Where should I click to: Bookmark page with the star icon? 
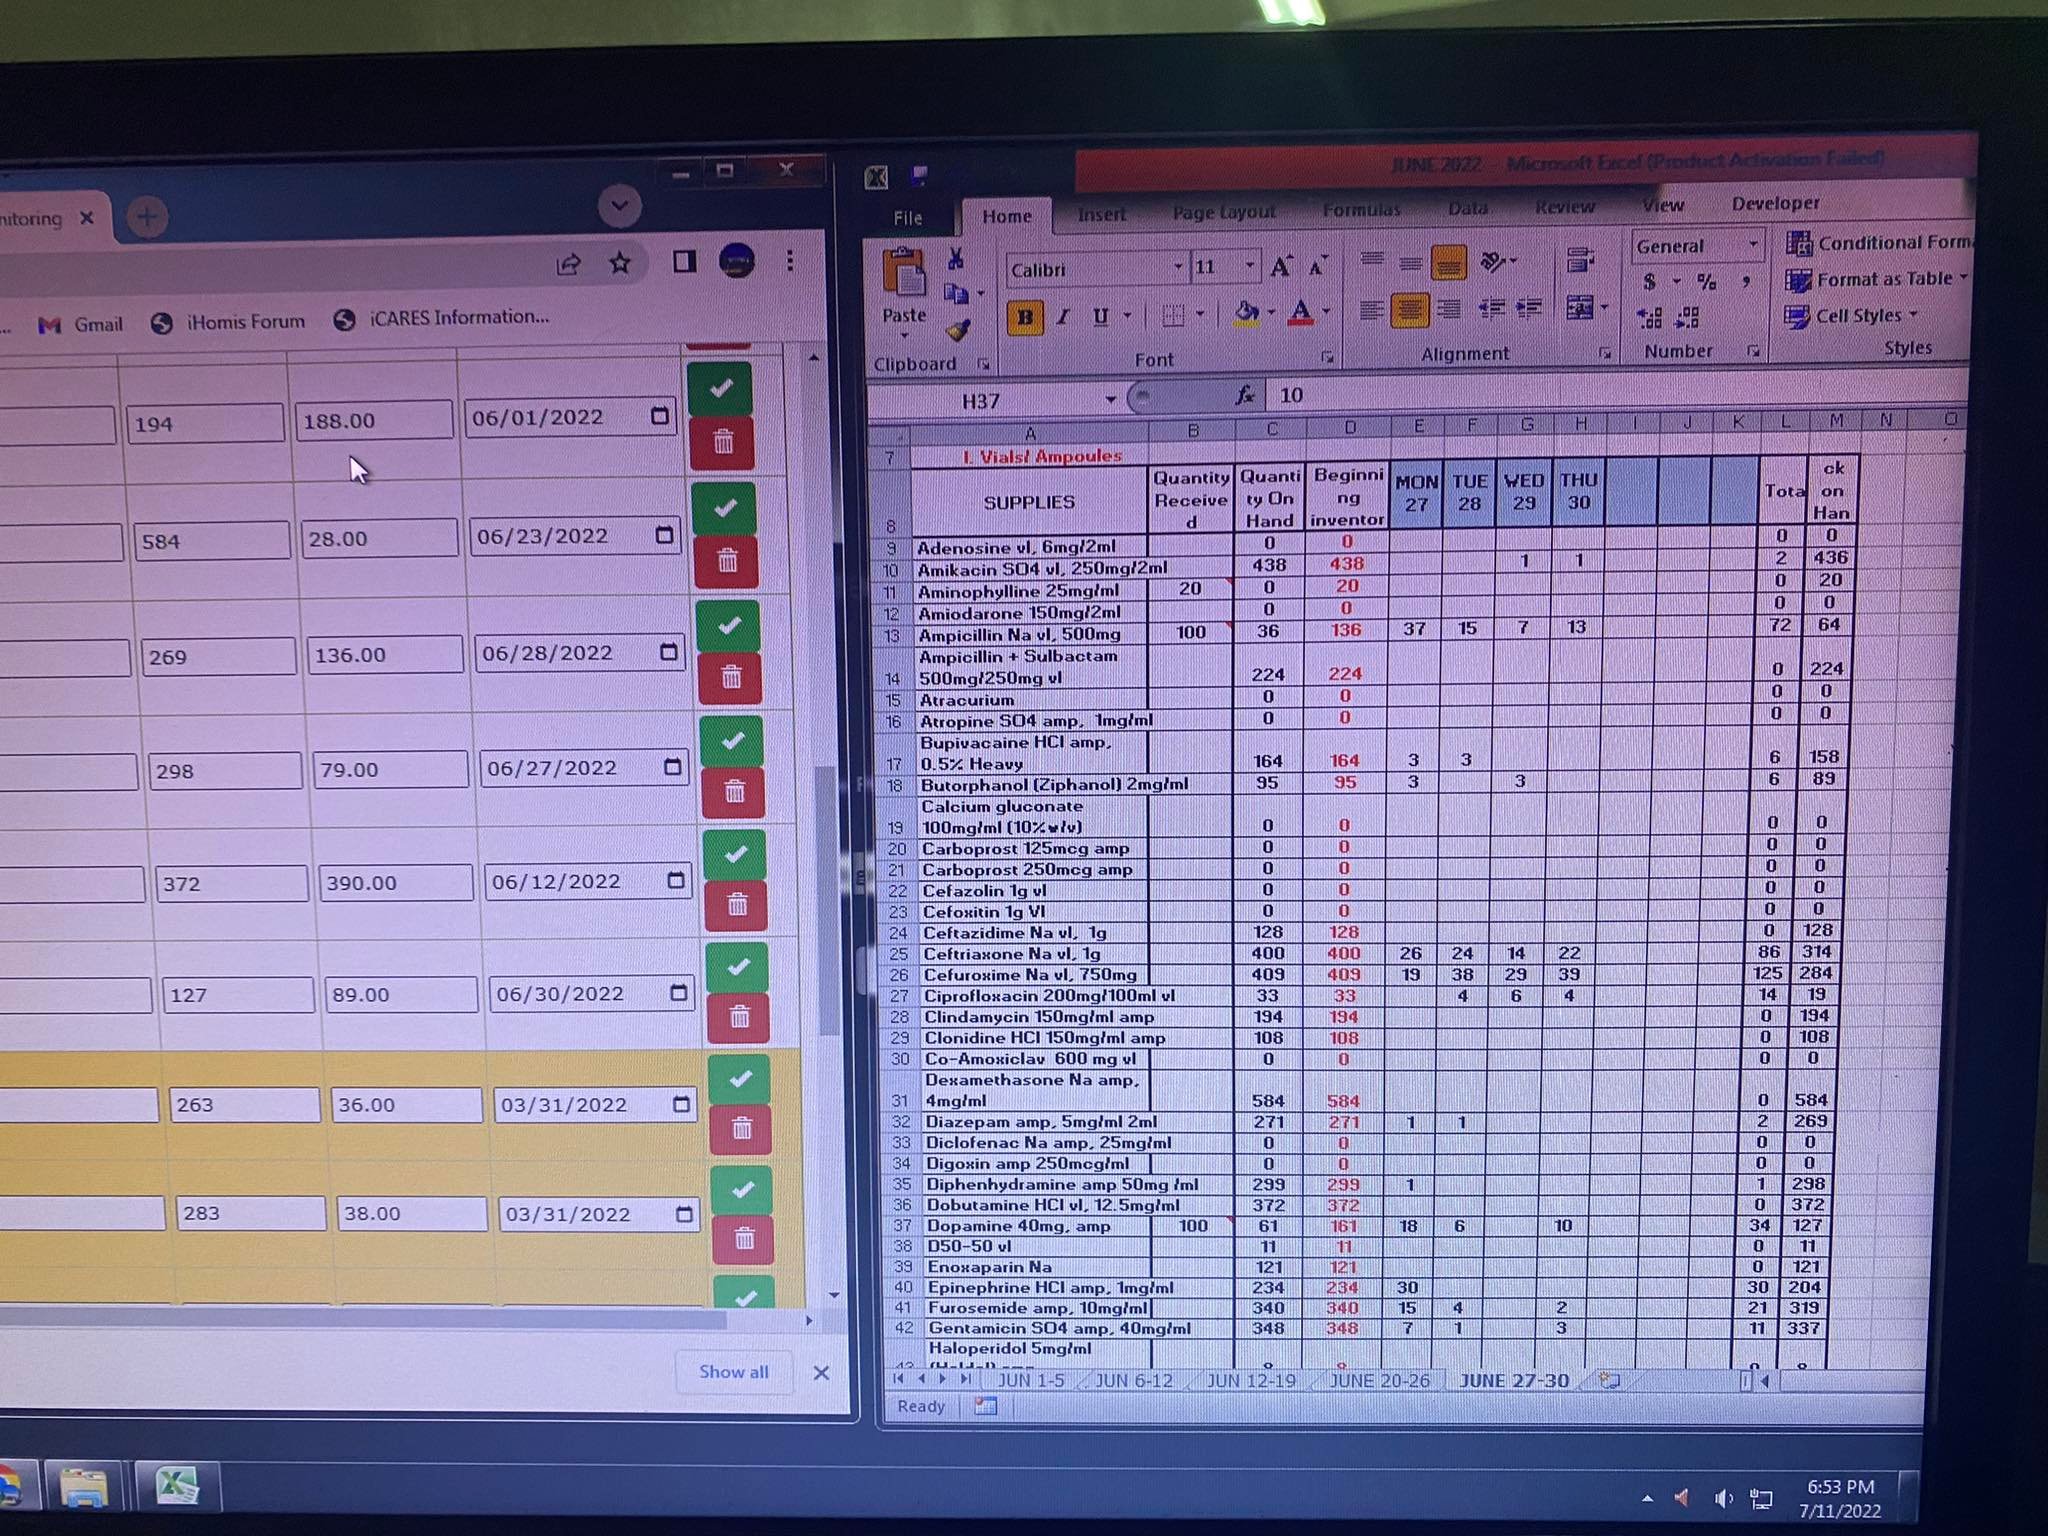(x=620, y=264)
